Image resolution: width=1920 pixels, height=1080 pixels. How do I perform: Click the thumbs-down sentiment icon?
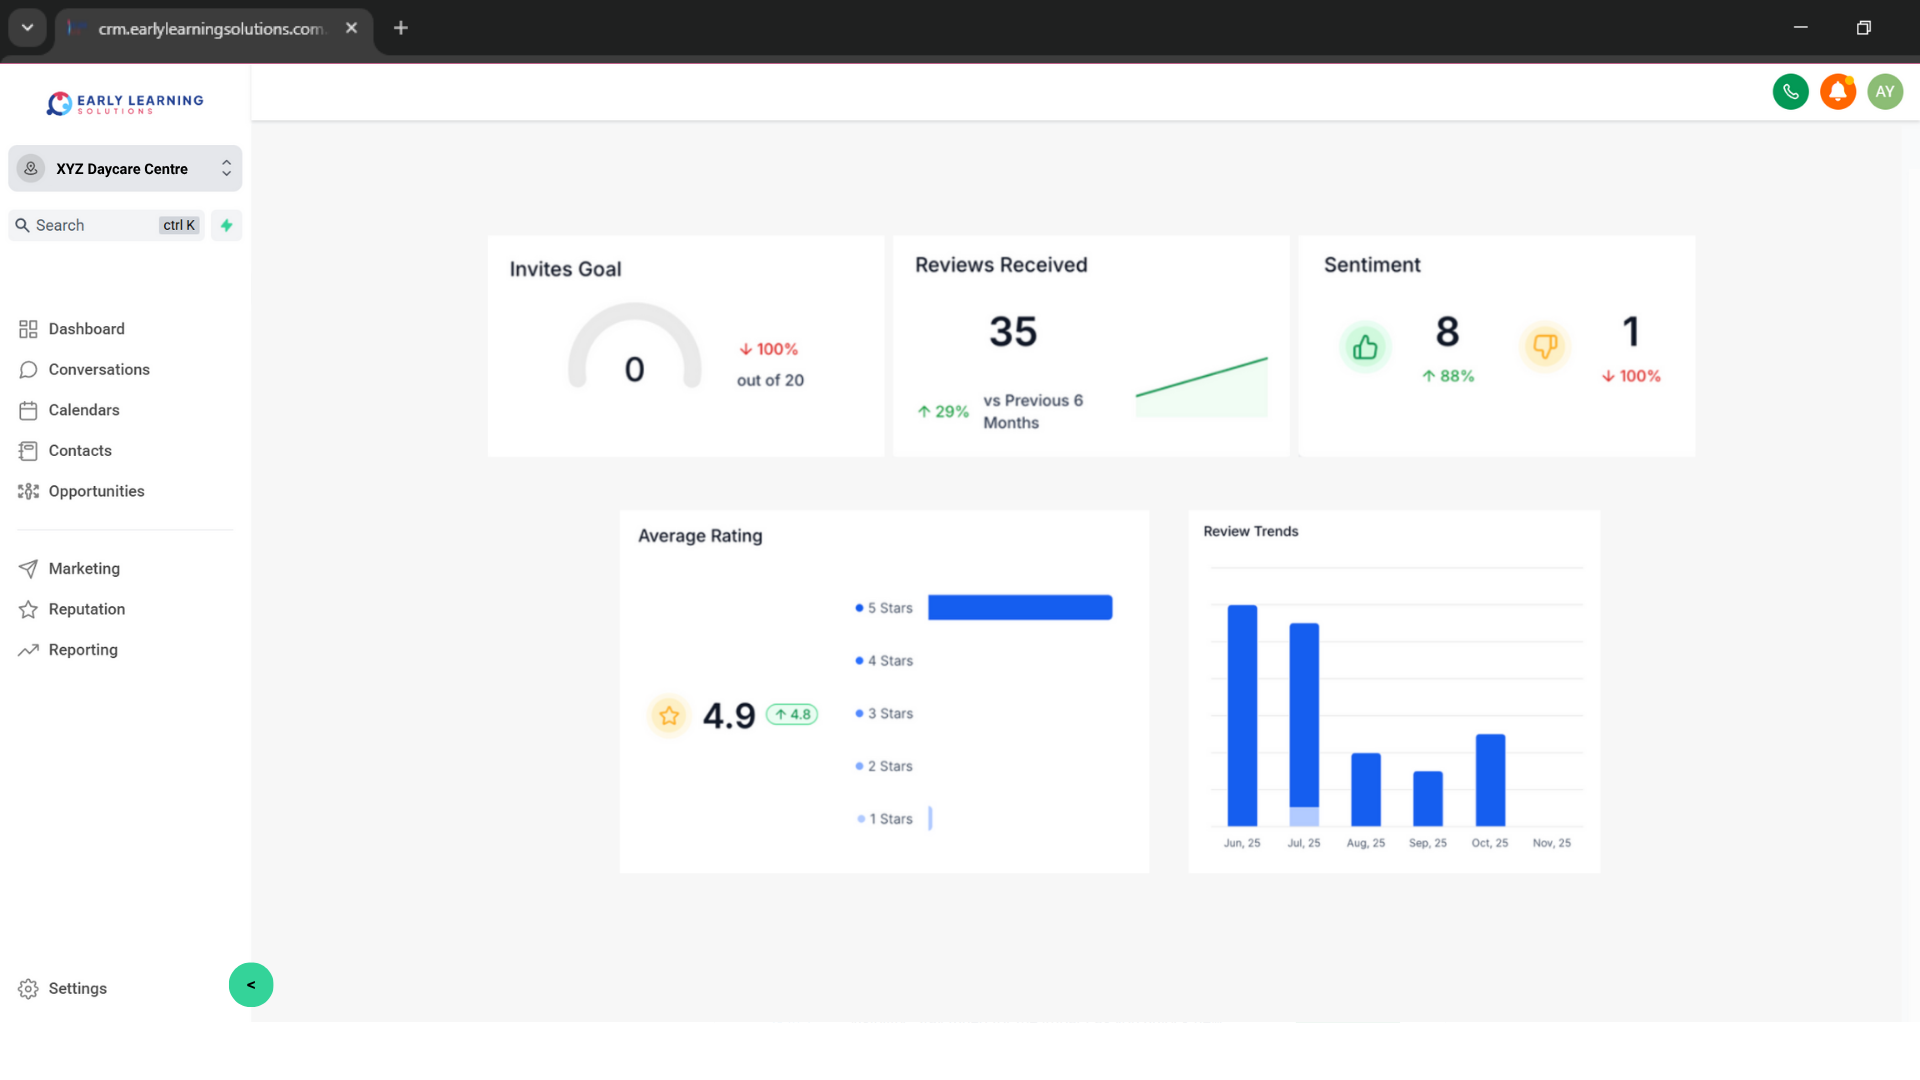pos(1544,347)
